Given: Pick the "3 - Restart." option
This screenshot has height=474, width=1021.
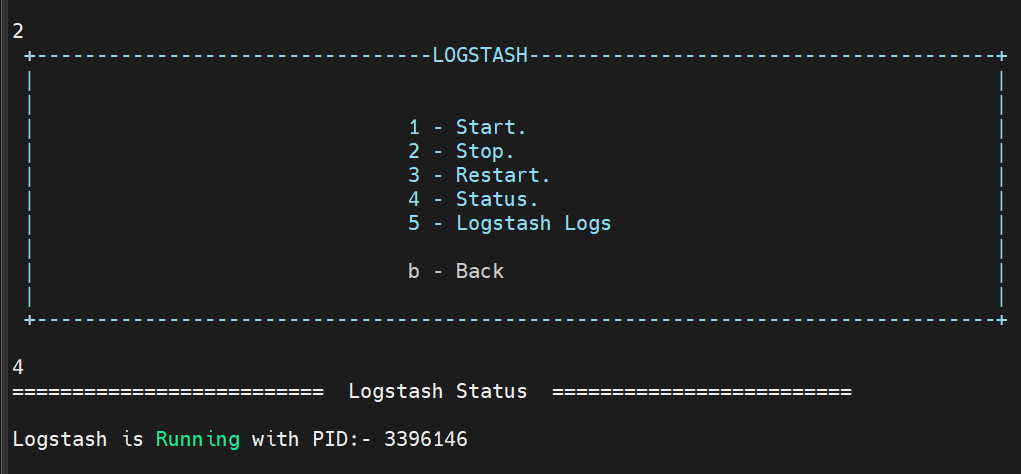Looking at the screenshot, I should point(479,175).
